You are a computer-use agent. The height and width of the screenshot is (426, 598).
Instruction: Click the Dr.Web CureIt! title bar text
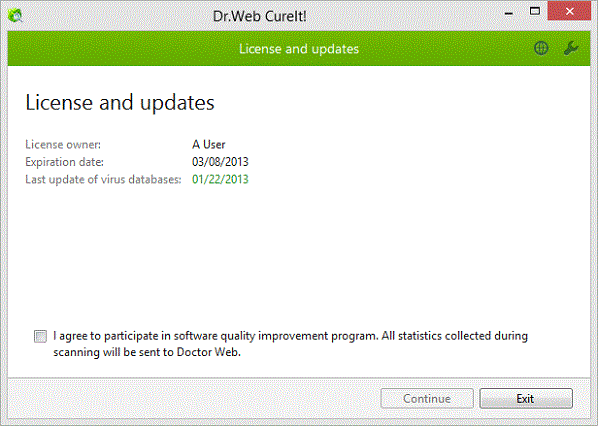pos(259,16)
